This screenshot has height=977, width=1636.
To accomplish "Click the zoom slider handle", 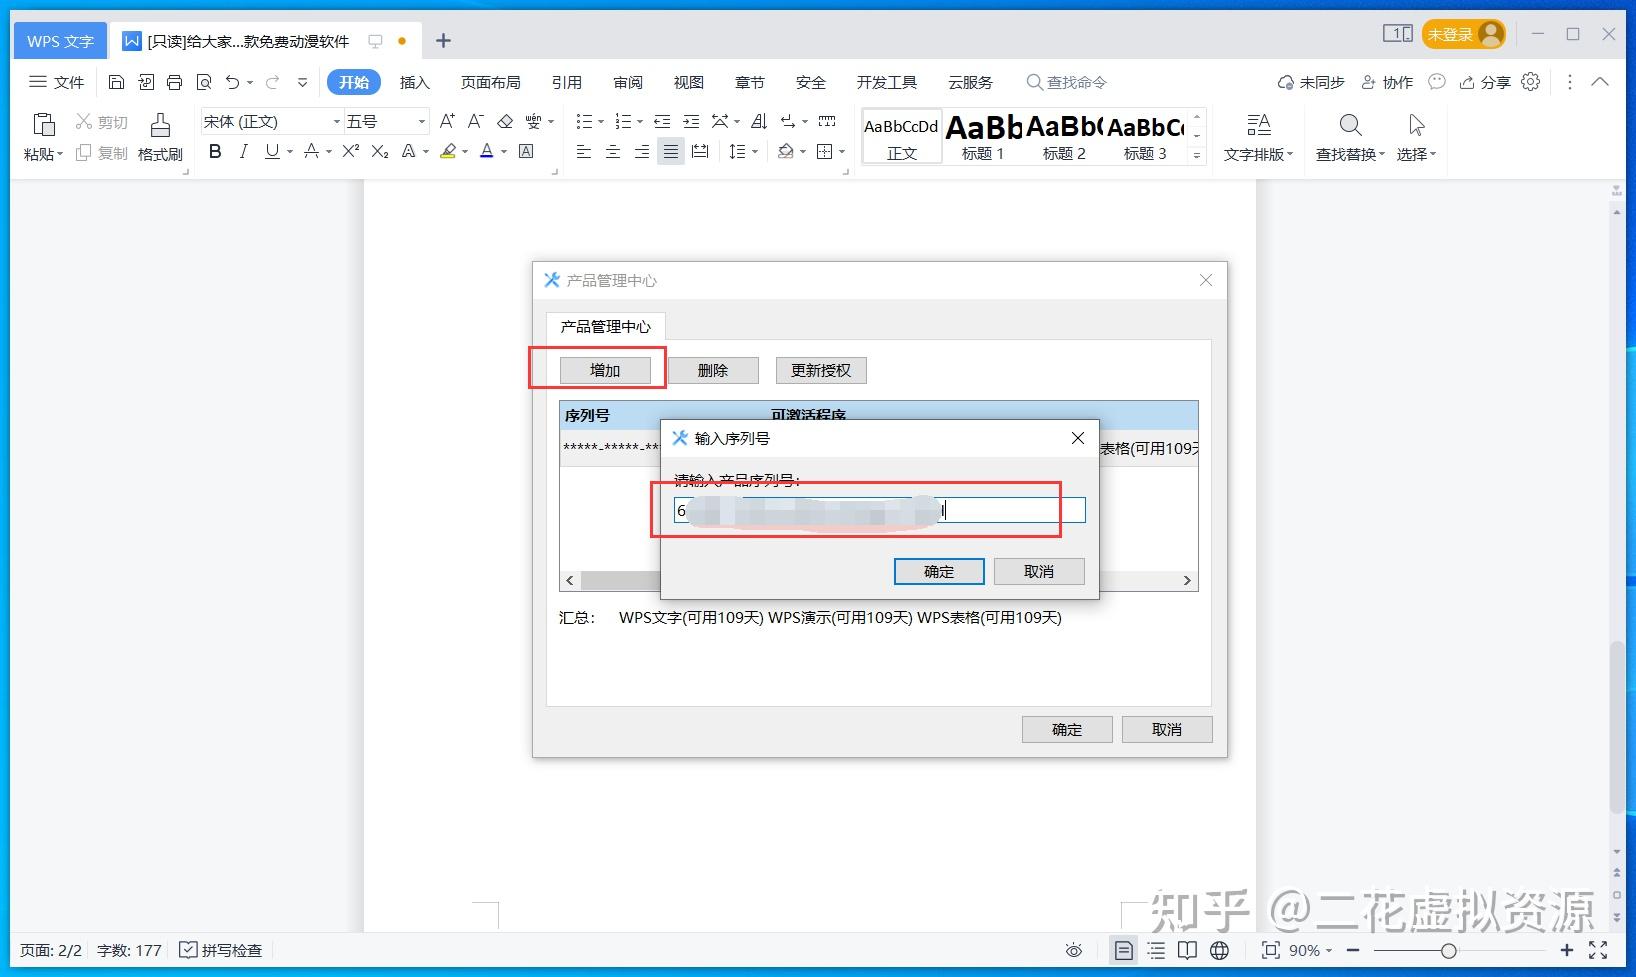I will click(1448, 950).
